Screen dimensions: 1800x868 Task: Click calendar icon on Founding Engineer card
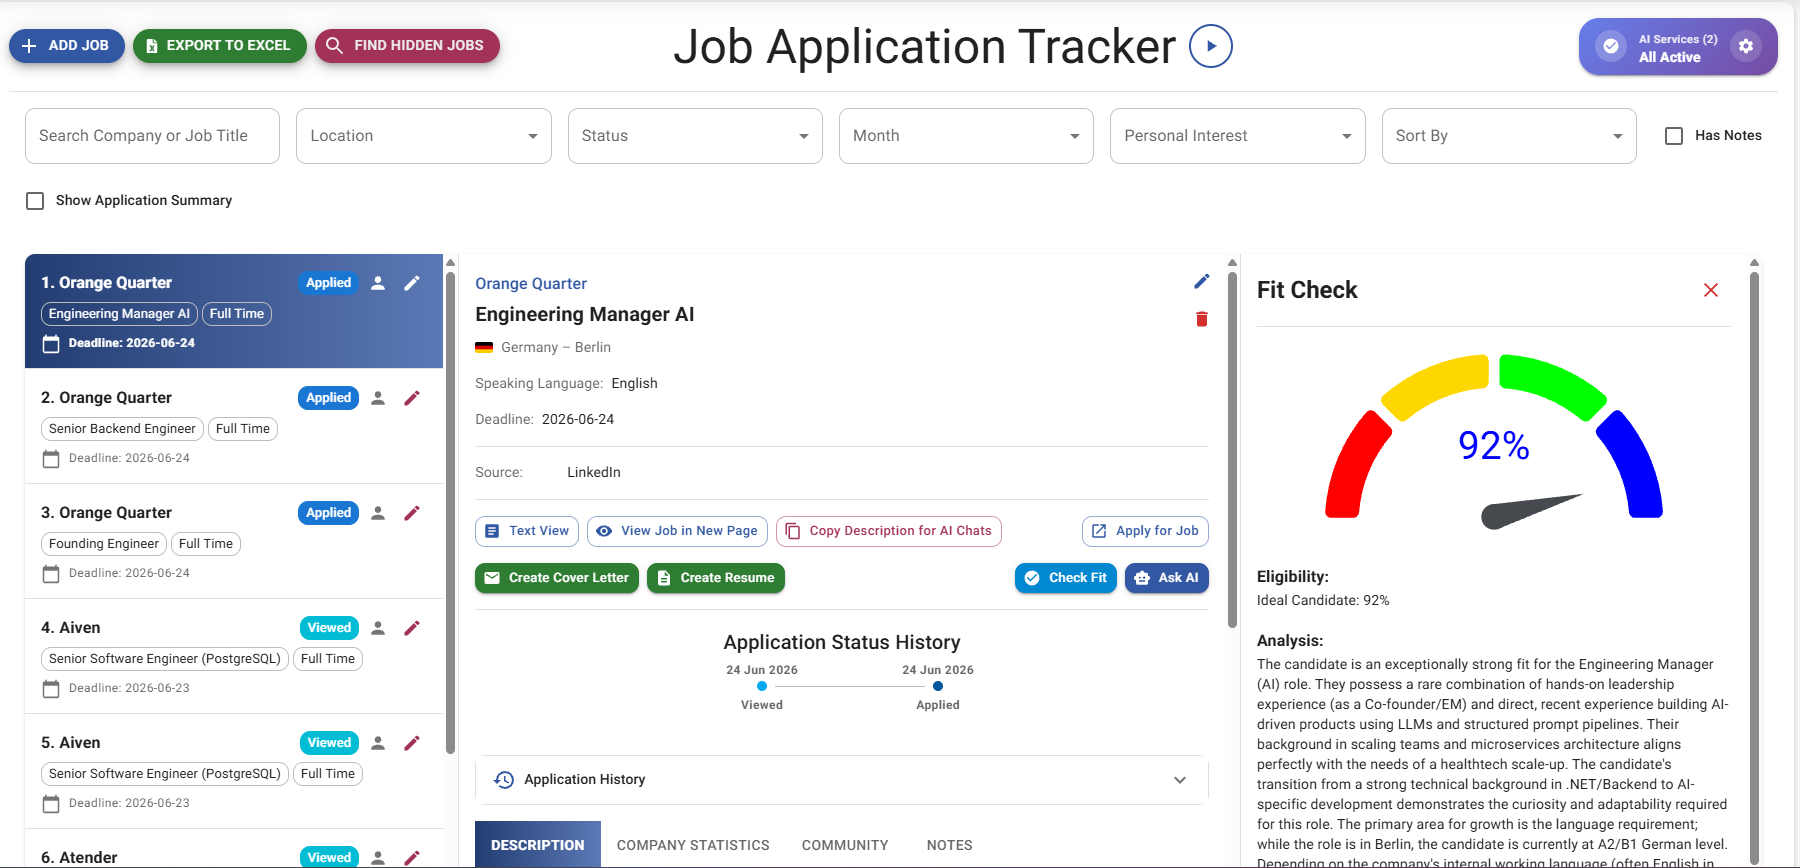[x=51, y=574]
